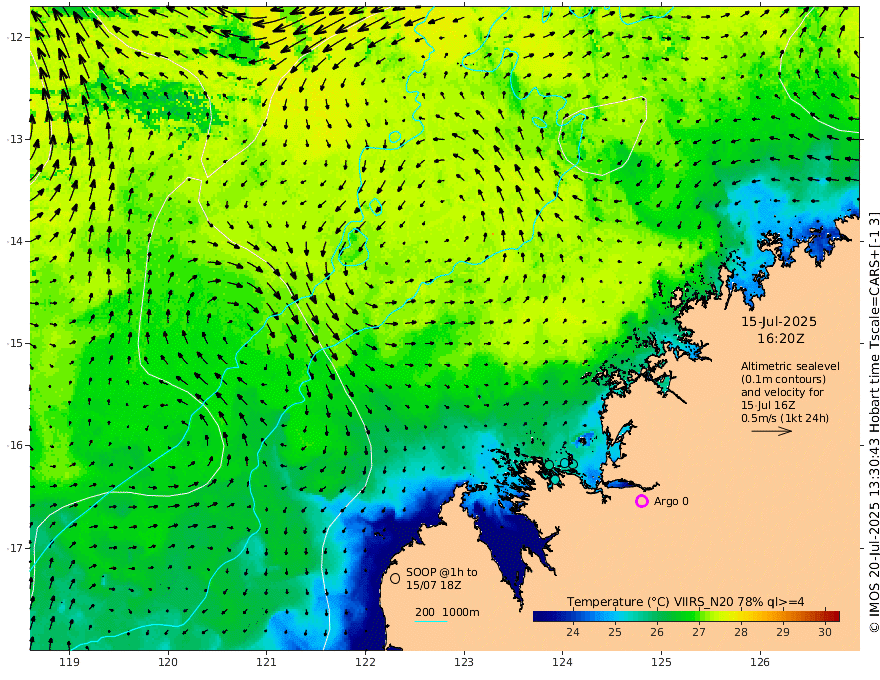Screen dimensions: 880x680
Task: Click the cyan 200m contour legend line
Action: point(431,621)
